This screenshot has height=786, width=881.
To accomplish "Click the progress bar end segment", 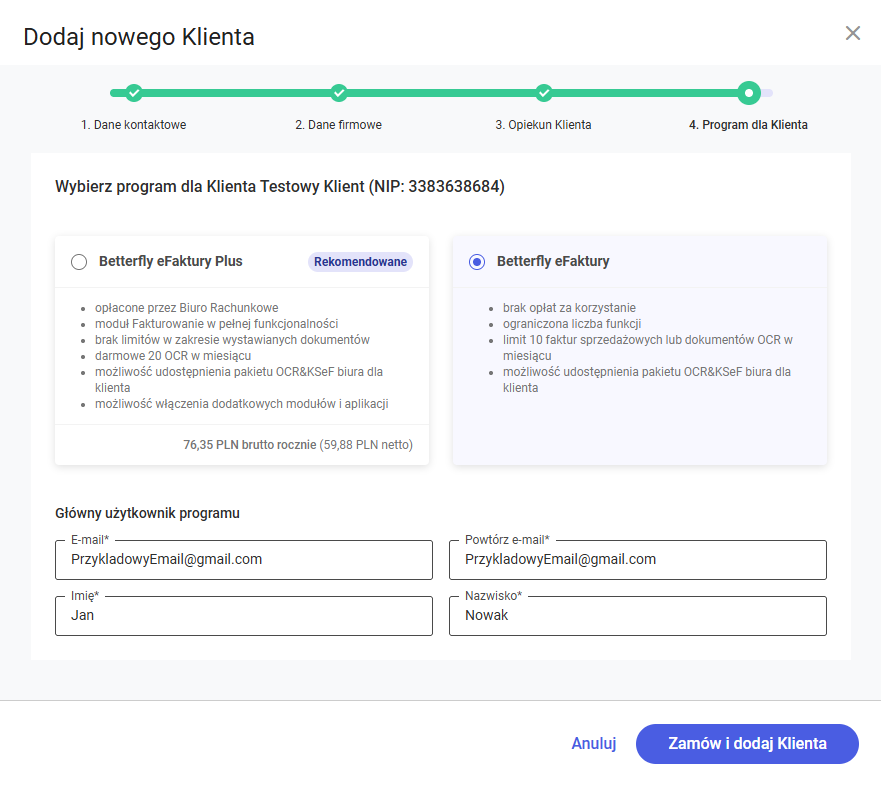I will click(767, 93).
